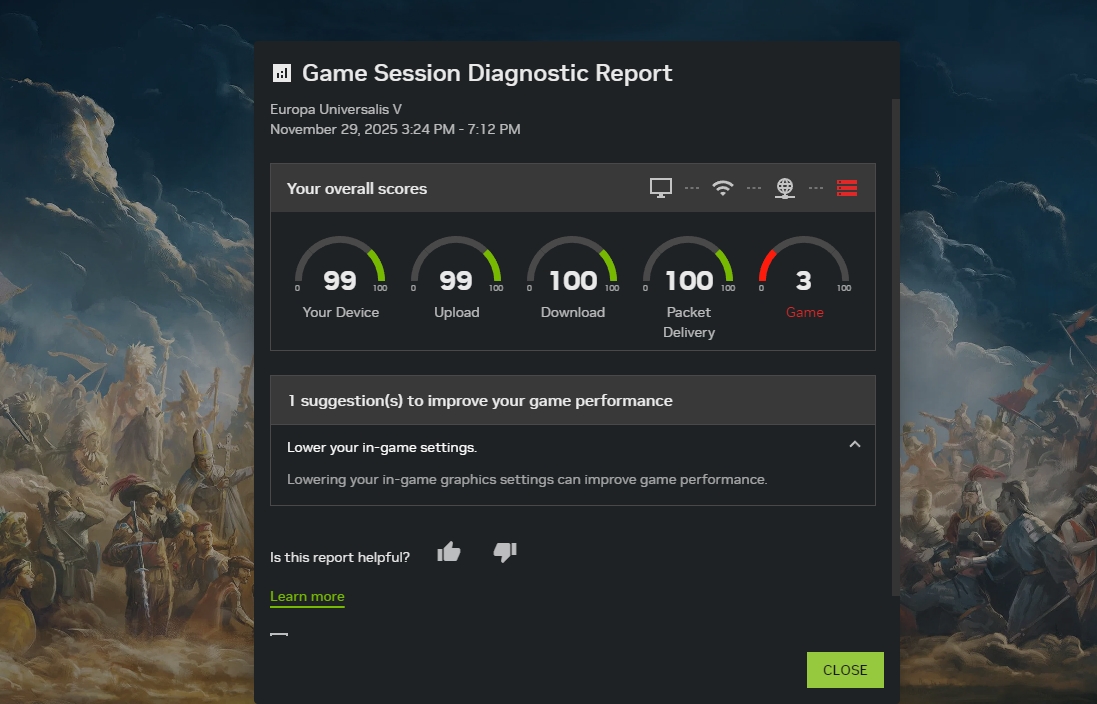Screen dimensions: 1097x704
Task: Click the green CLOSE button
Action: click(x=845, y=670)
